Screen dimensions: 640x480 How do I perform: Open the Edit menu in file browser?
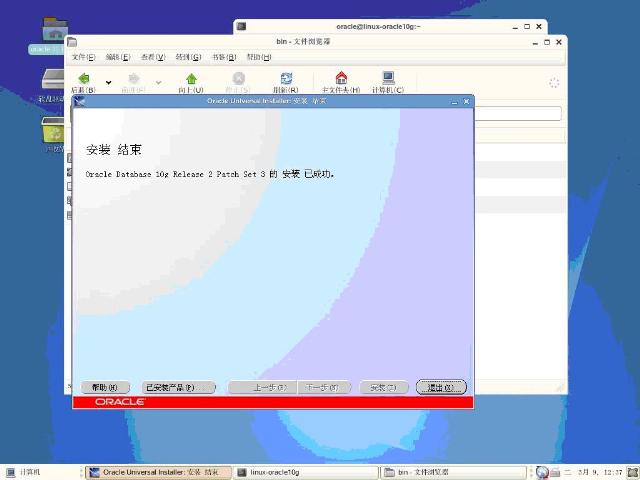click(118, 57)
